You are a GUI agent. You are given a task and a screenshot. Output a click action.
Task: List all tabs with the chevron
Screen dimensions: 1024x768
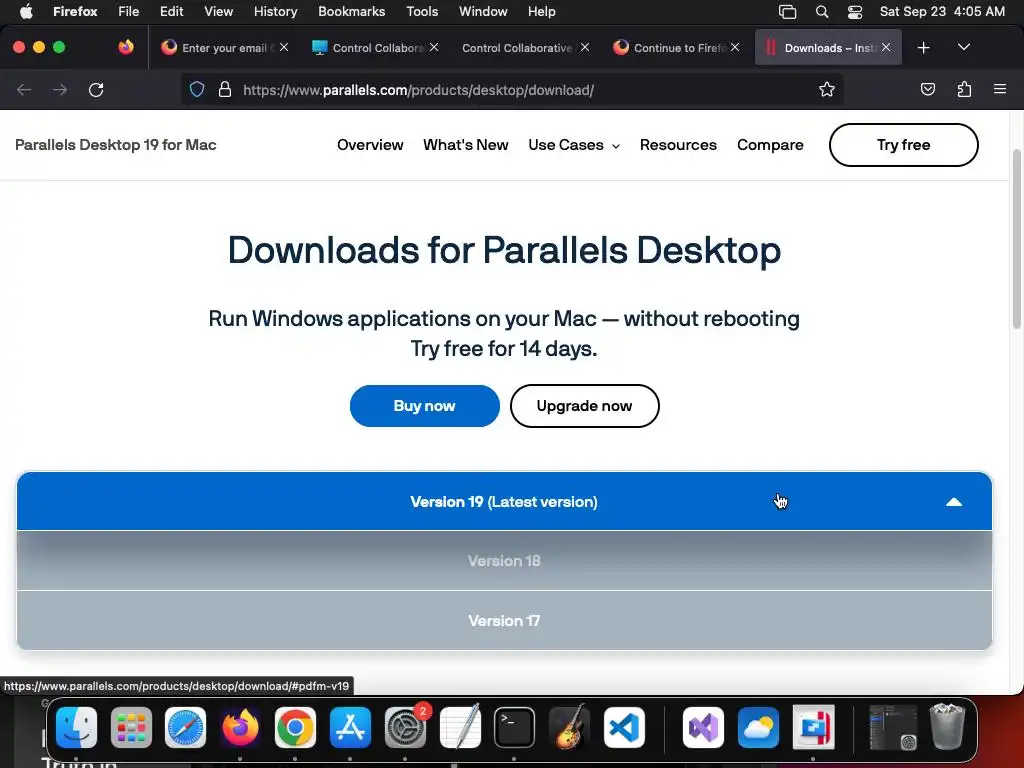(x=963, y=47)
